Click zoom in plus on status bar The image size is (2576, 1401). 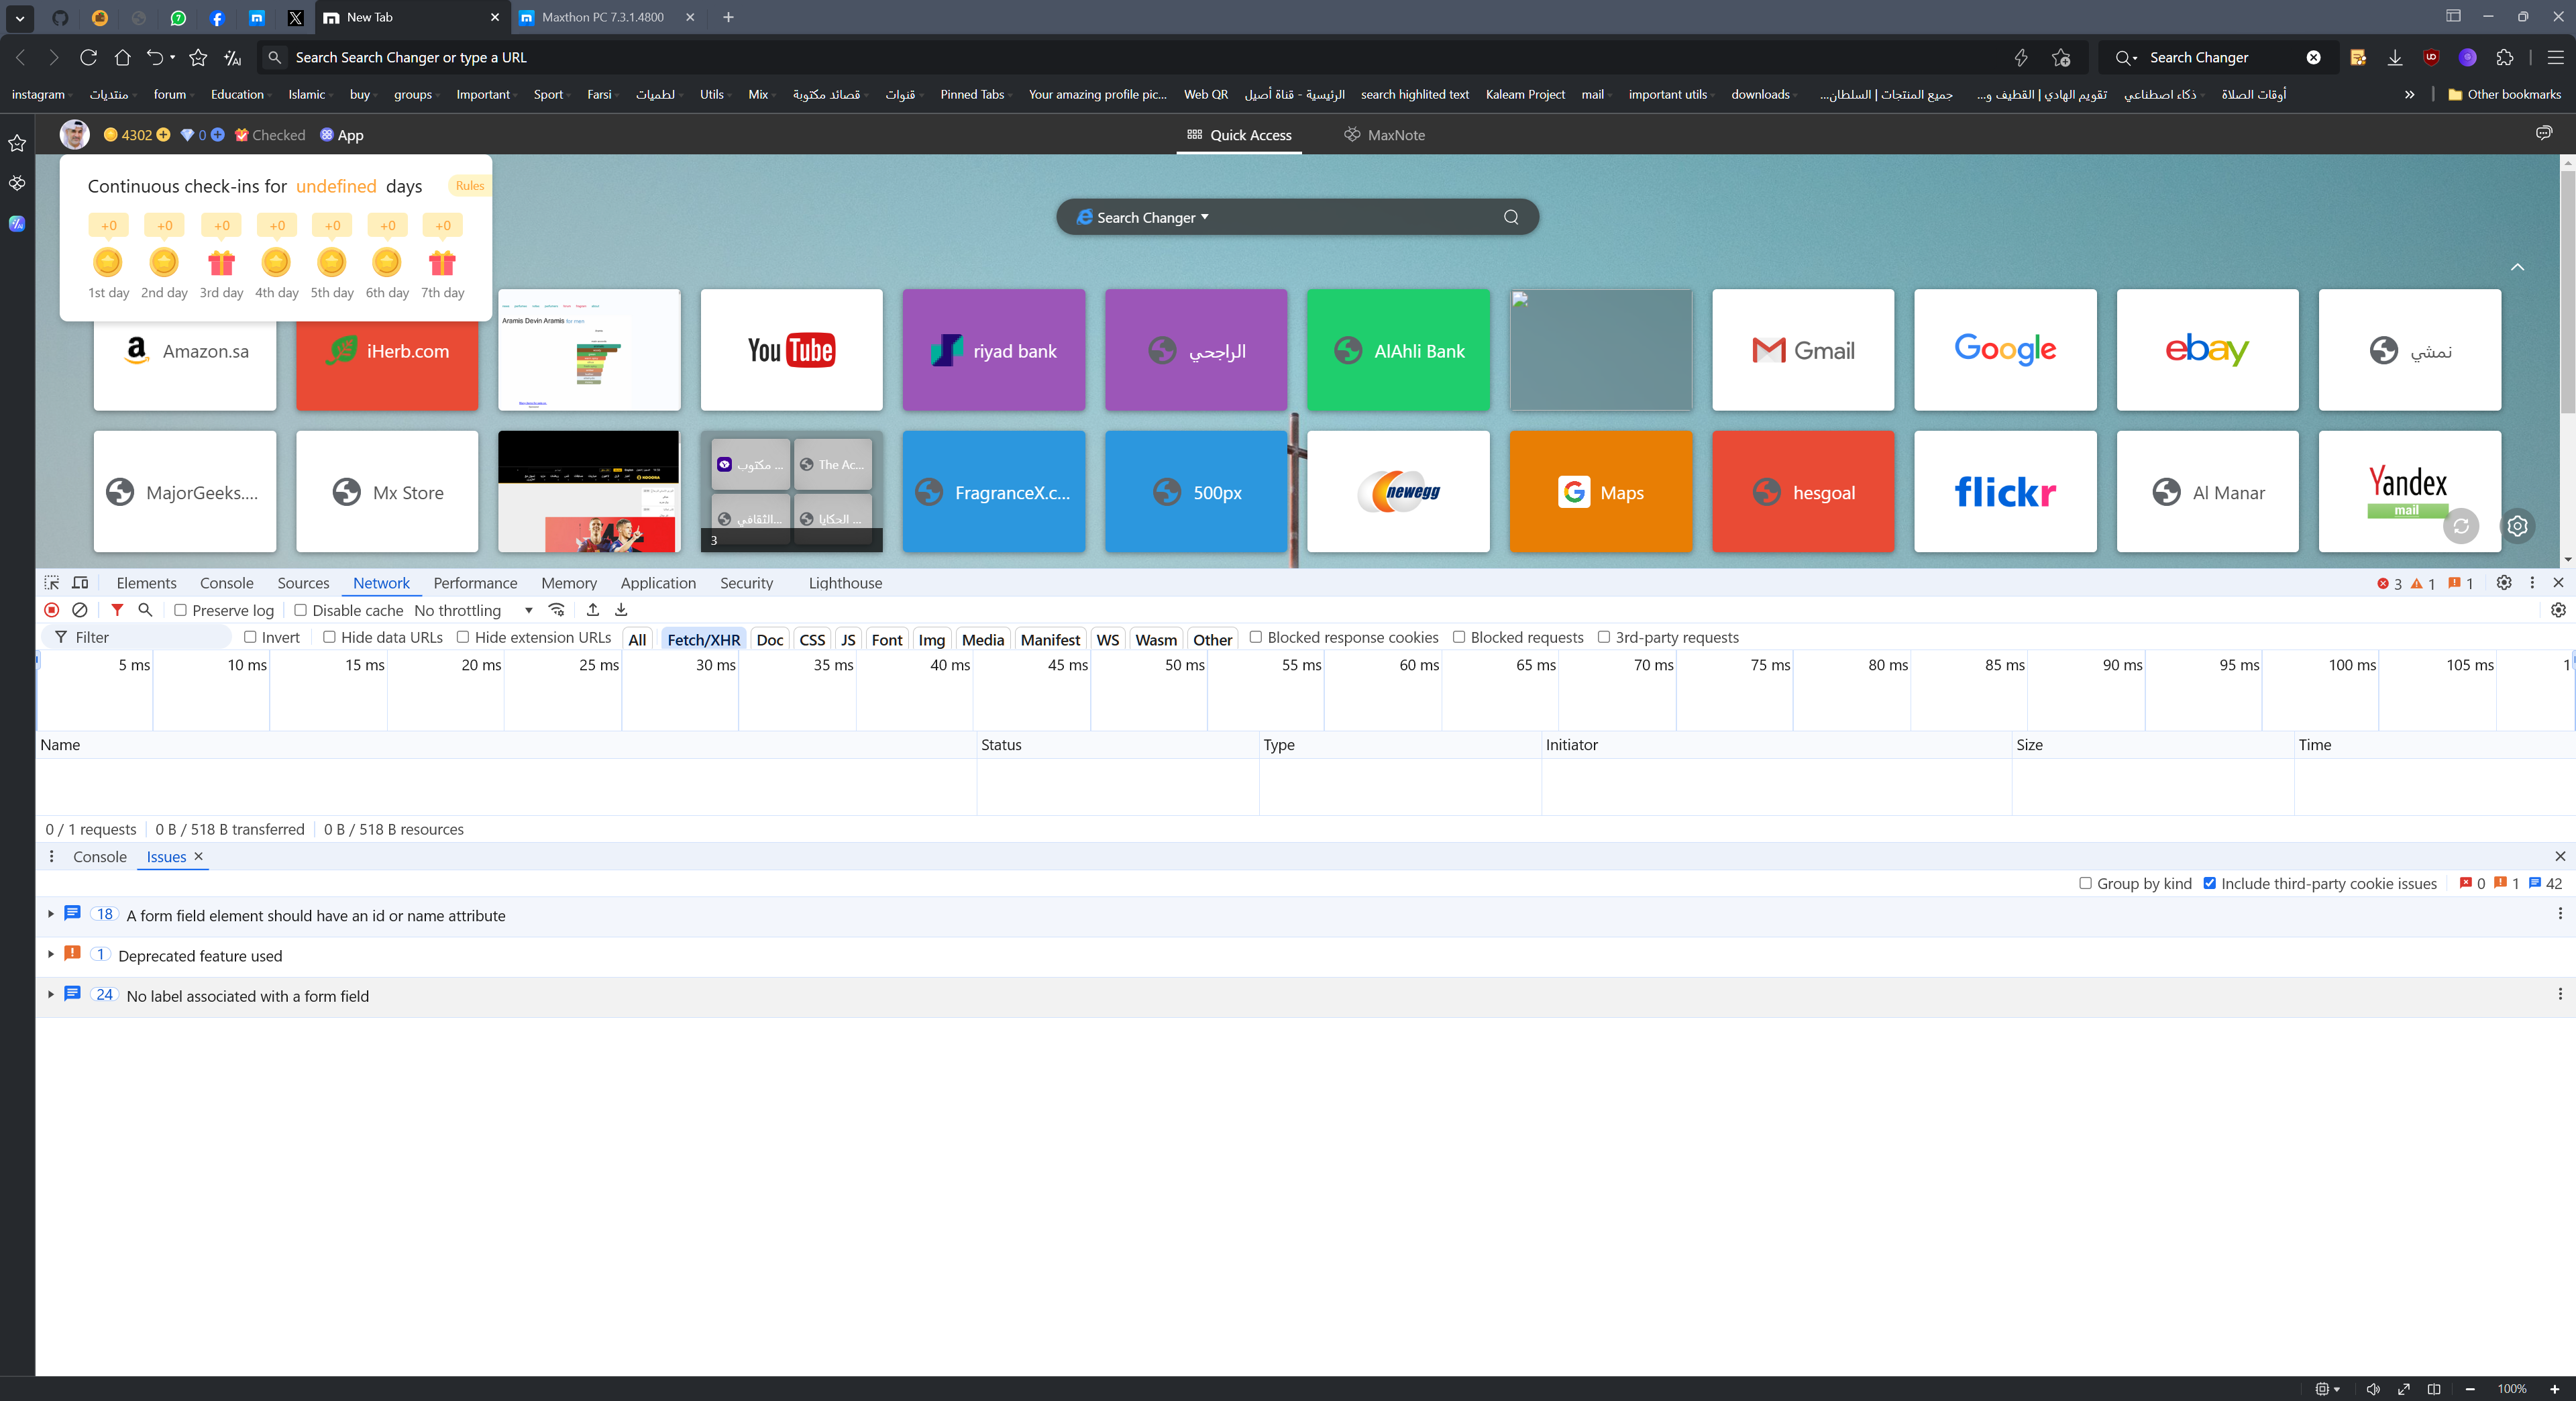pos(2555,1389)
